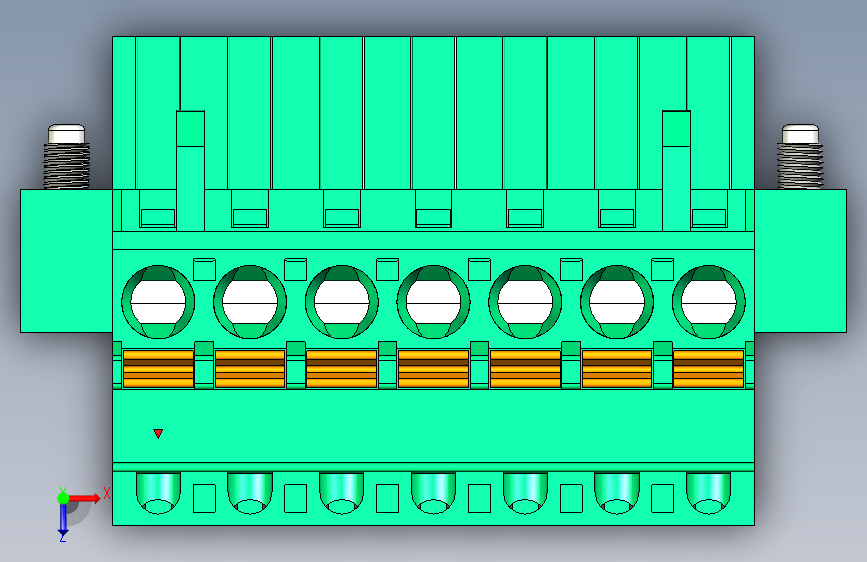This screenshot has height=562, width=867.
Task: Click the green origin ball of the triad
Action: 63,498
